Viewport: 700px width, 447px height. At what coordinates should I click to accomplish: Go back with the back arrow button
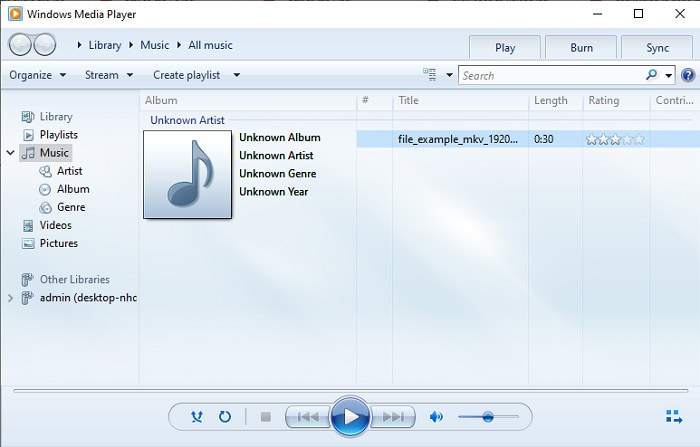pyautogui.click(x=20, y=45)
